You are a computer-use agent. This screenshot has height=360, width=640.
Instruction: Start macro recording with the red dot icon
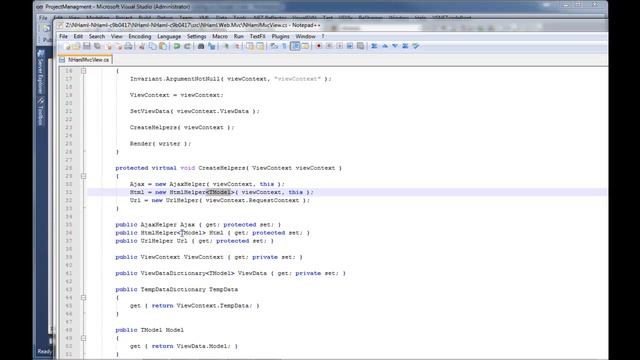(319, 46)
